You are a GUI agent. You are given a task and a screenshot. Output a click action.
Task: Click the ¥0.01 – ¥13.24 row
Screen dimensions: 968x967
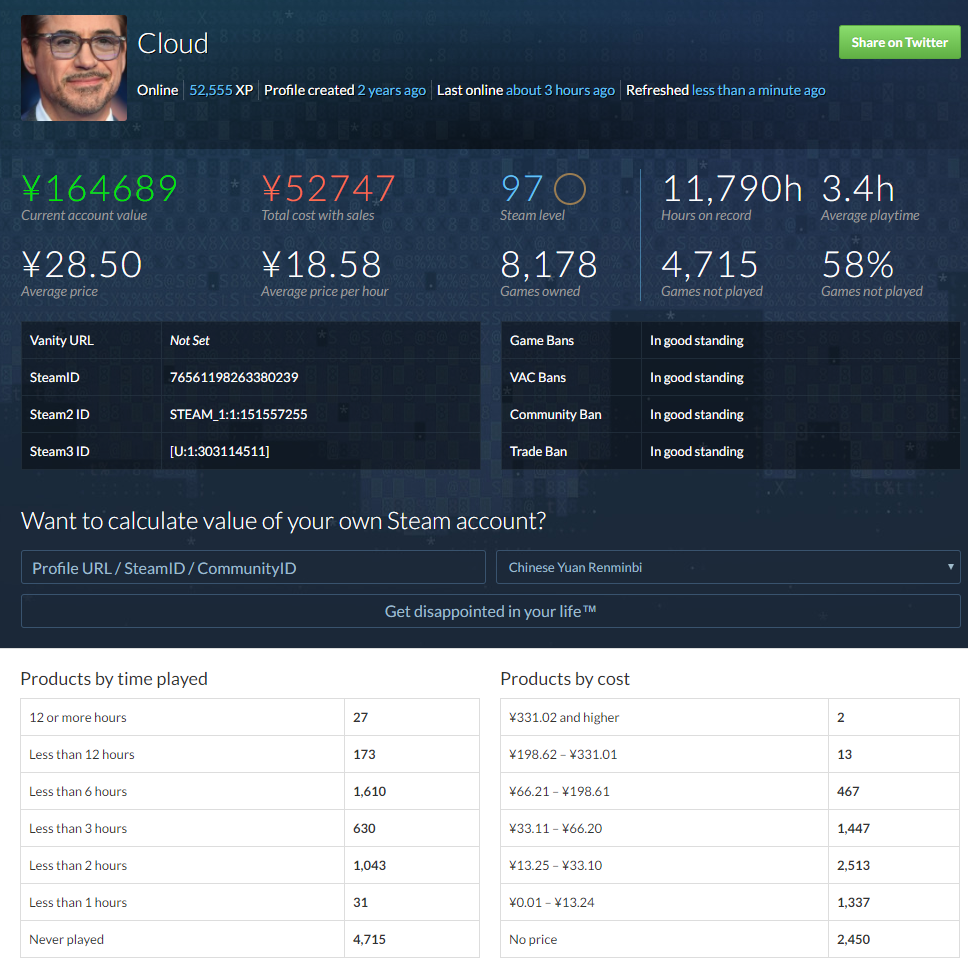click(730, 902)
